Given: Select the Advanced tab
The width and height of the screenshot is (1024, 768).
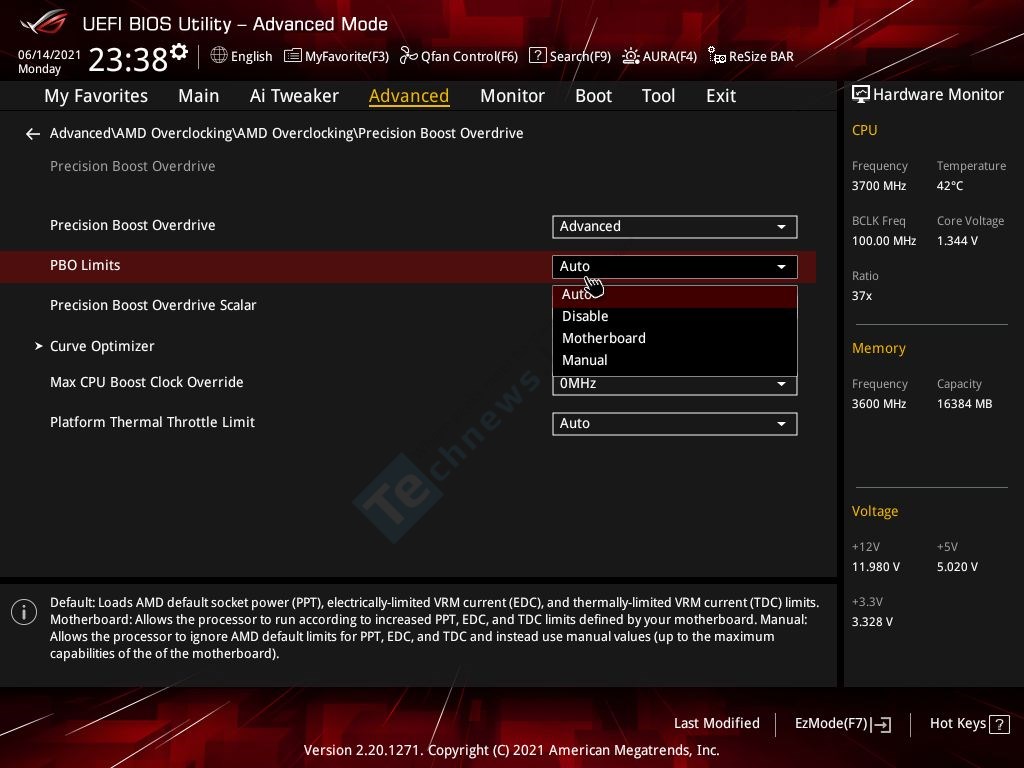Looking at the screenshot, I should coord(409,96).
